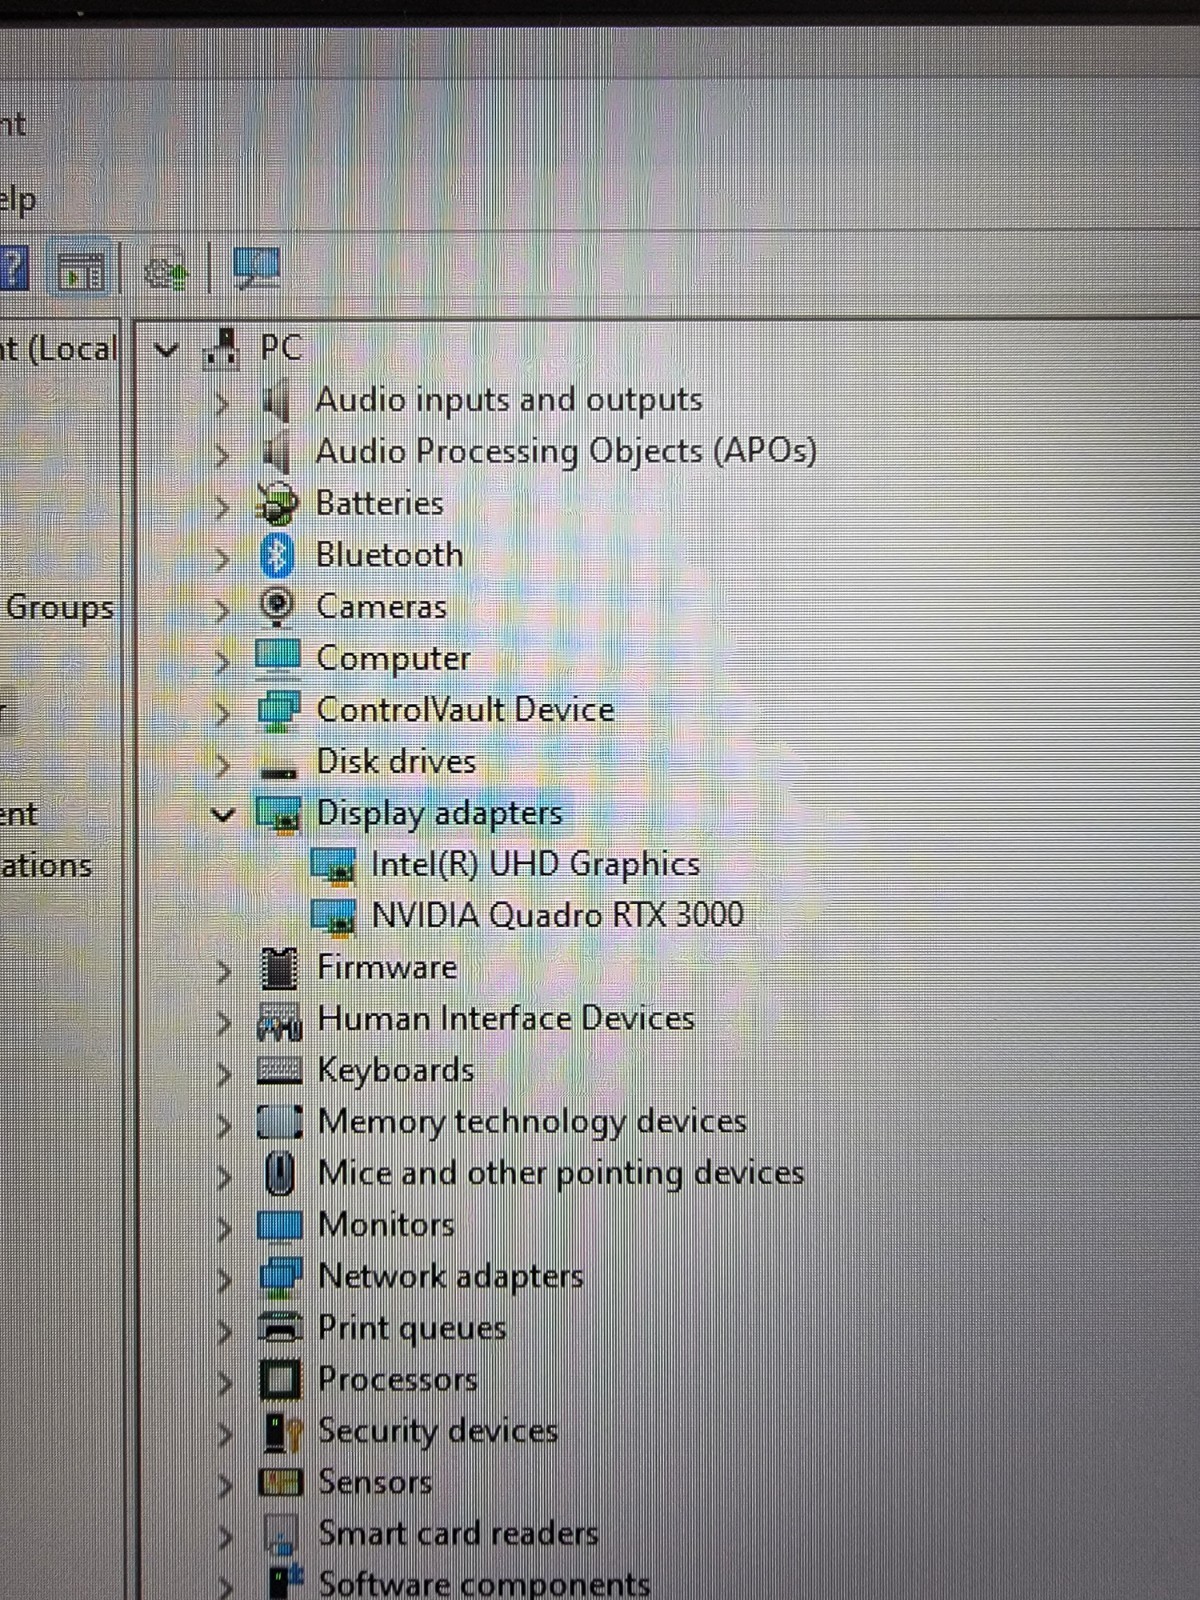Image resolution: width=1200 pixels, height=1600 pixels.
Task: Click the Scan for hardware changes icon
Action: [x=257, y=268]
